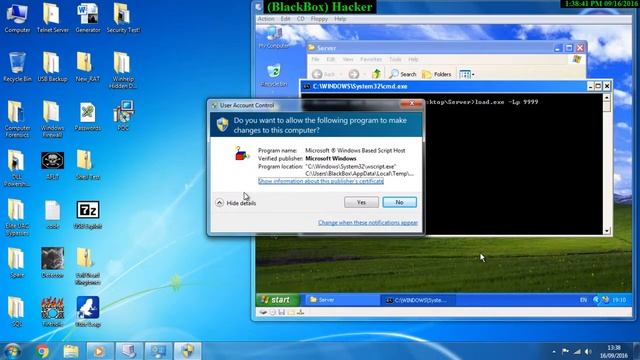The image size is (640, 360).
Task: Collapse Hide details in UAC dialog
Action: (x=236, y=203)
